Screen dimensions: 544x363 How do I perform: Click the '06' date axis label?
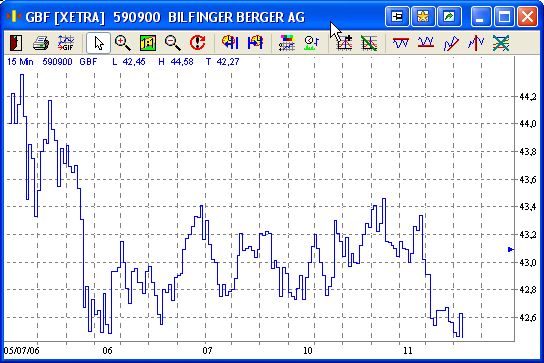coord(108,350)
